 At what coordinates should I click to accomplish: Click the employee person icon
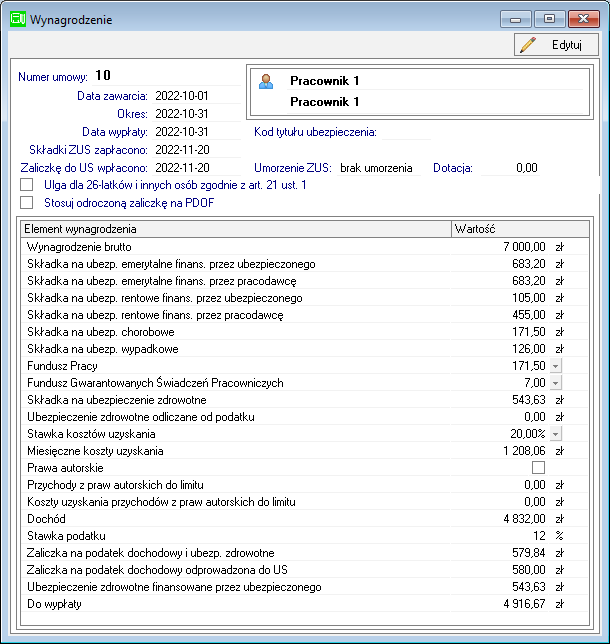pyautogui.click(x=266, y=81)
